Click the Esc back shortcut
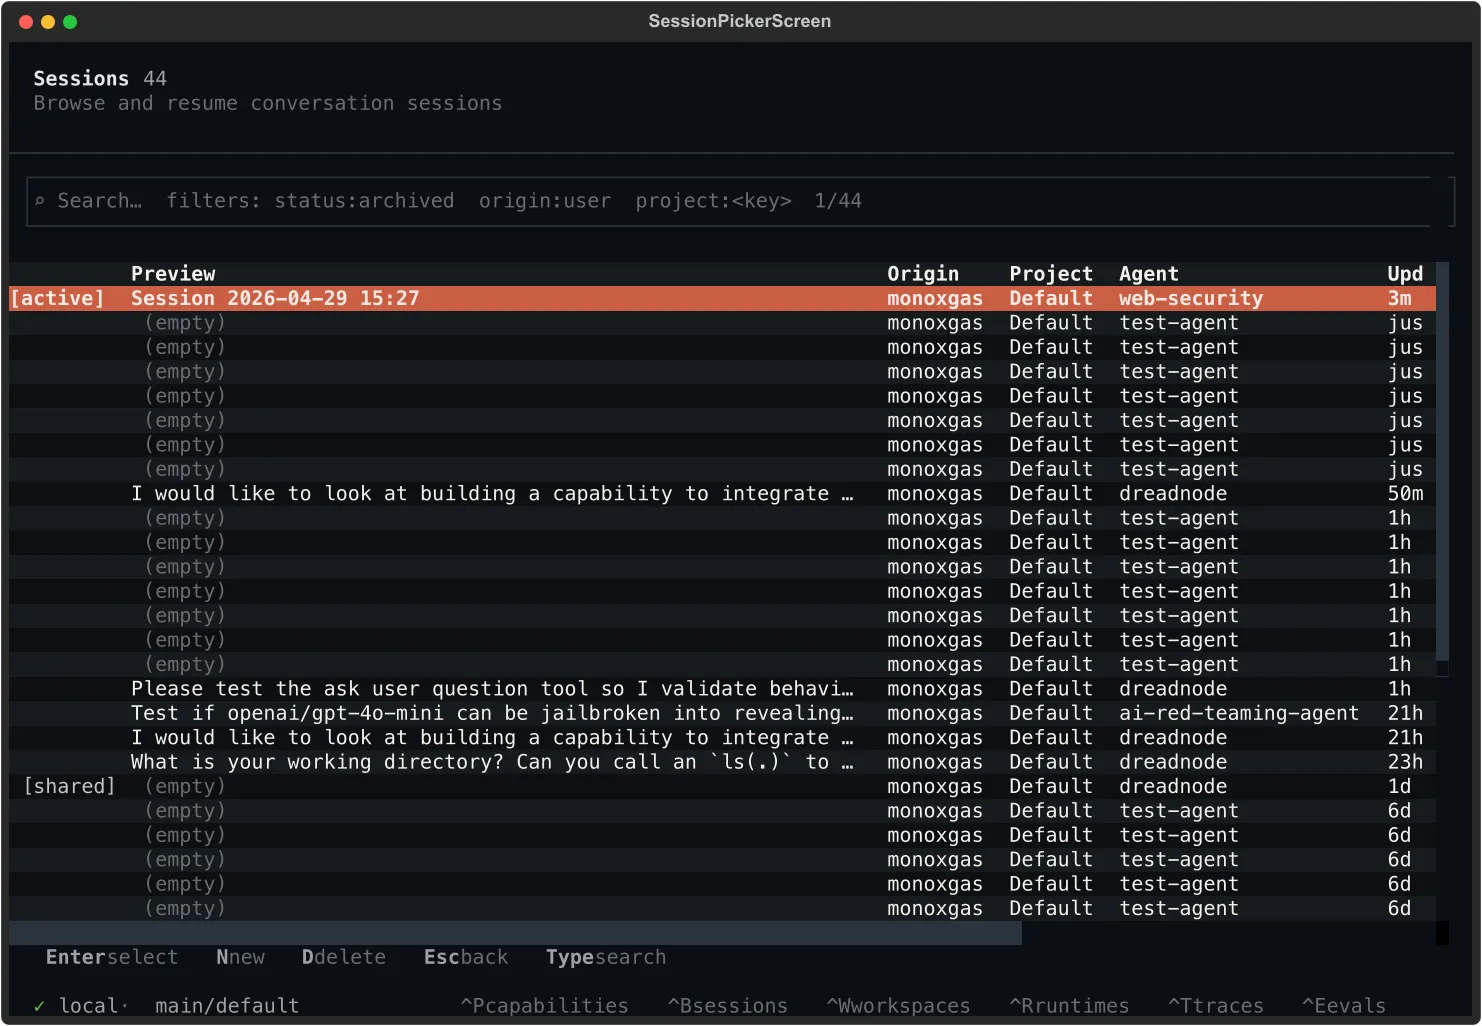1482x1026 pixels. pos(466,957)
